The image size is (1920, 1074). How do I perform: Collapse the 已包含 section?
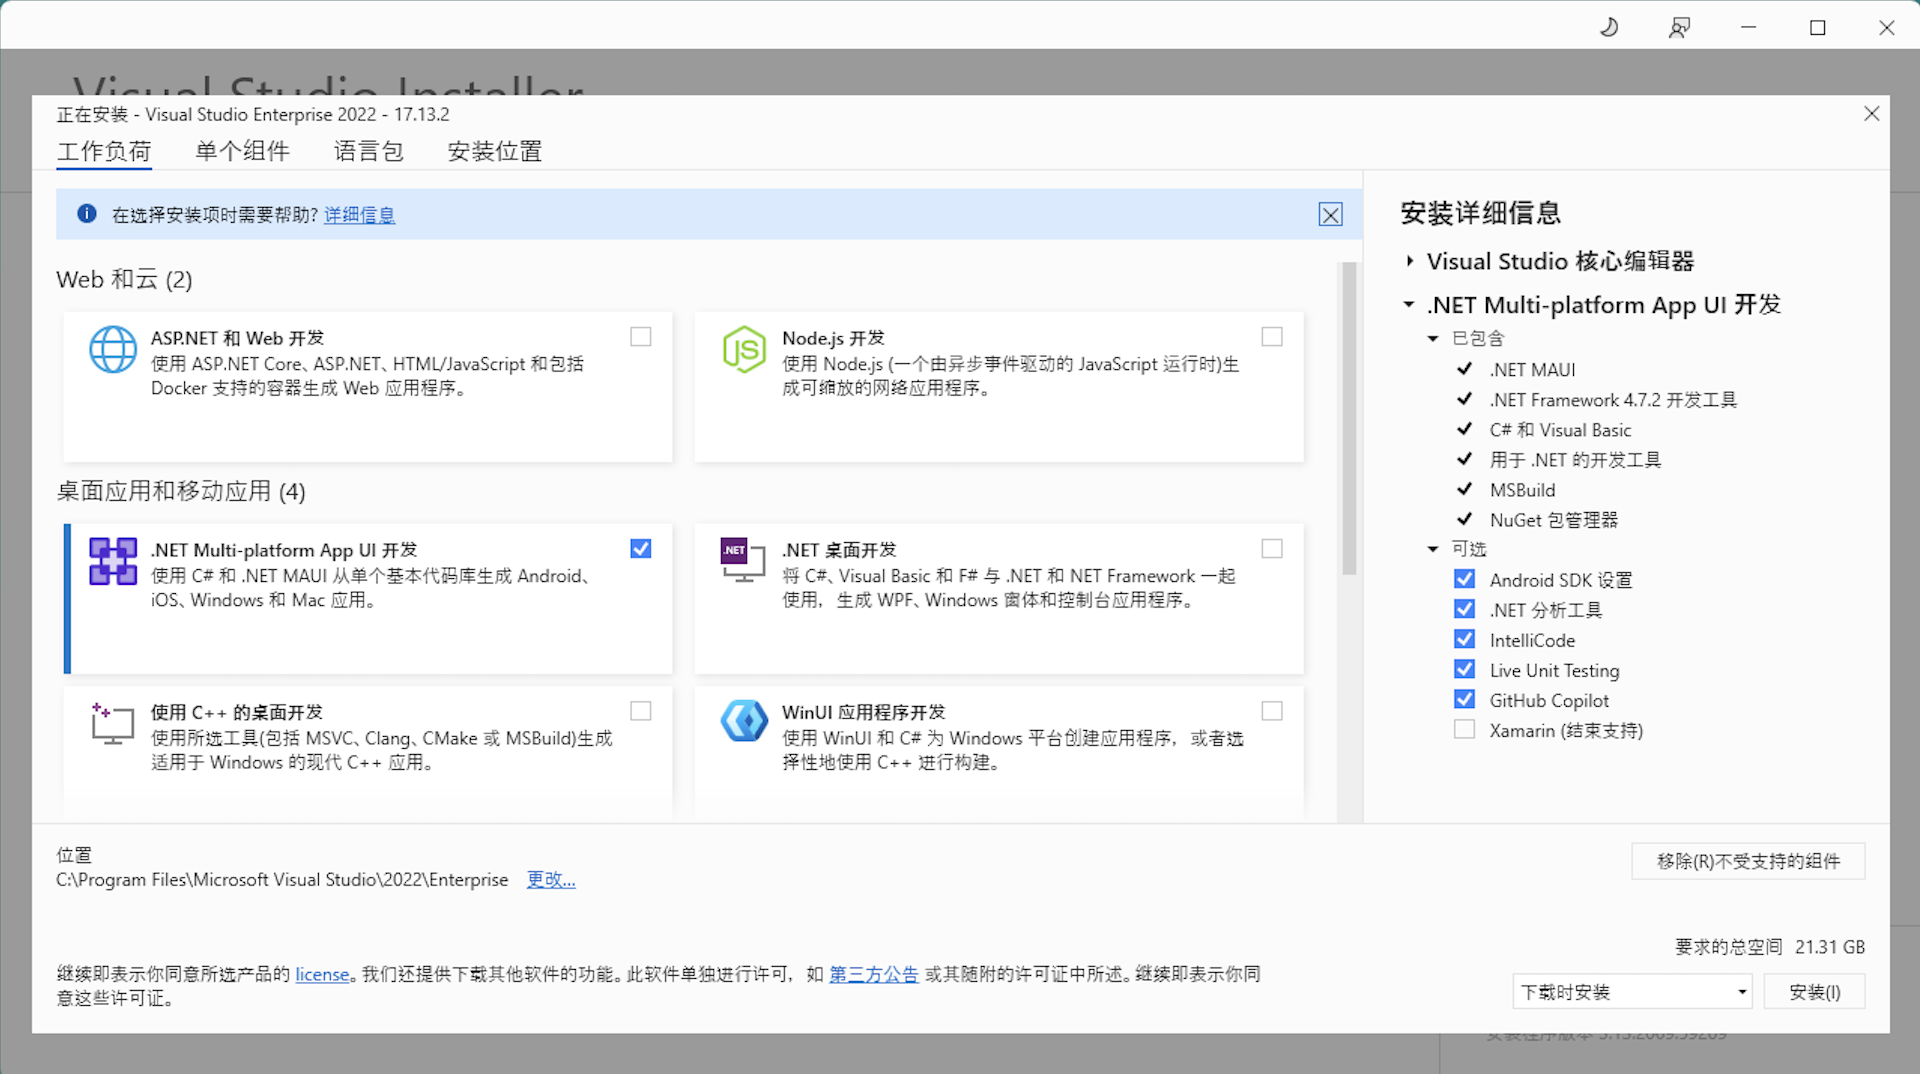(x=1433, y=339)
